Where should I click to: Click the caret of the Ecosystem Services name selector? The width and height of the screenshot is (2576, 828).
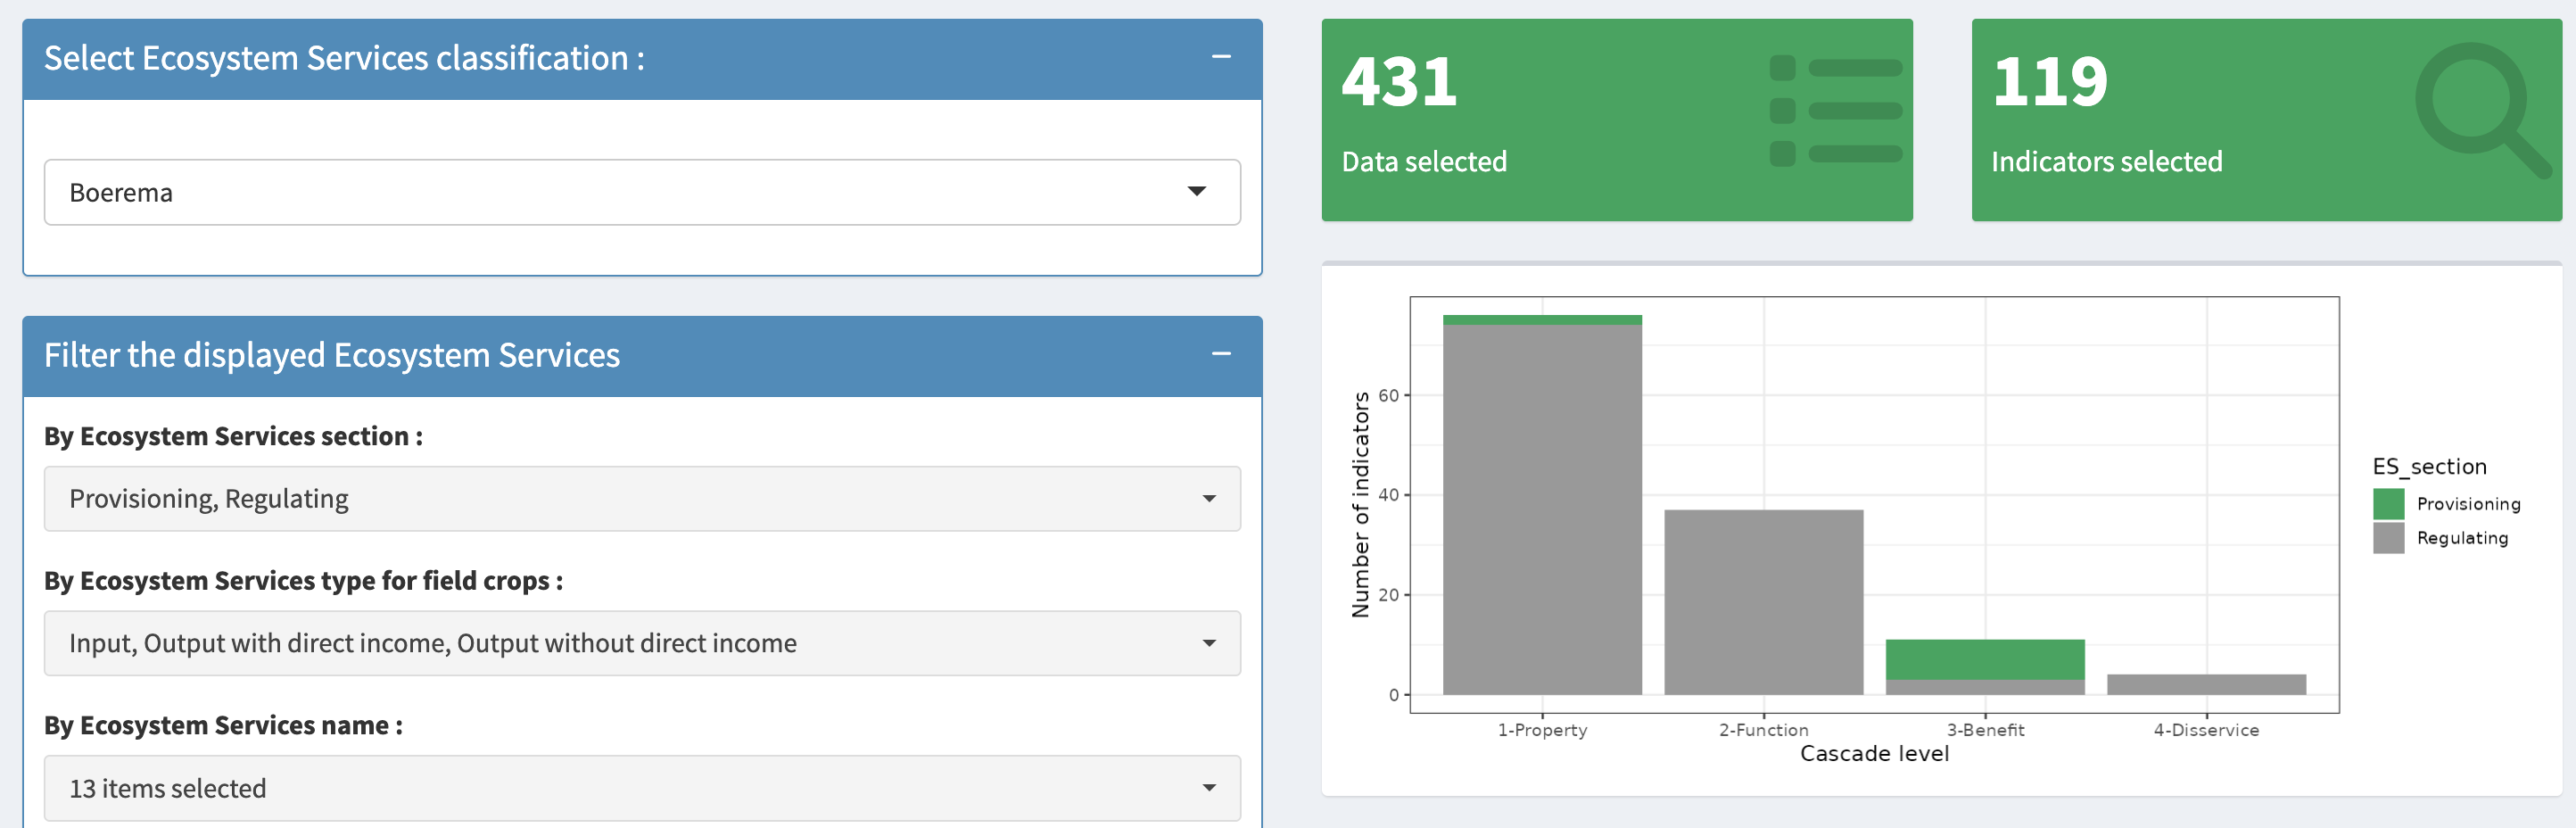click(1209, 788)
